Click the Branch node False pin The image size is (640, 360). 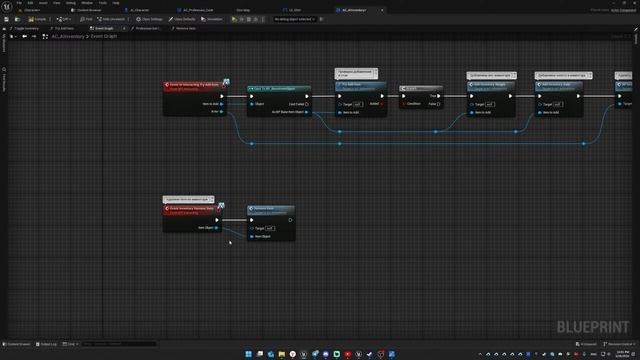(x=438, y=104)
